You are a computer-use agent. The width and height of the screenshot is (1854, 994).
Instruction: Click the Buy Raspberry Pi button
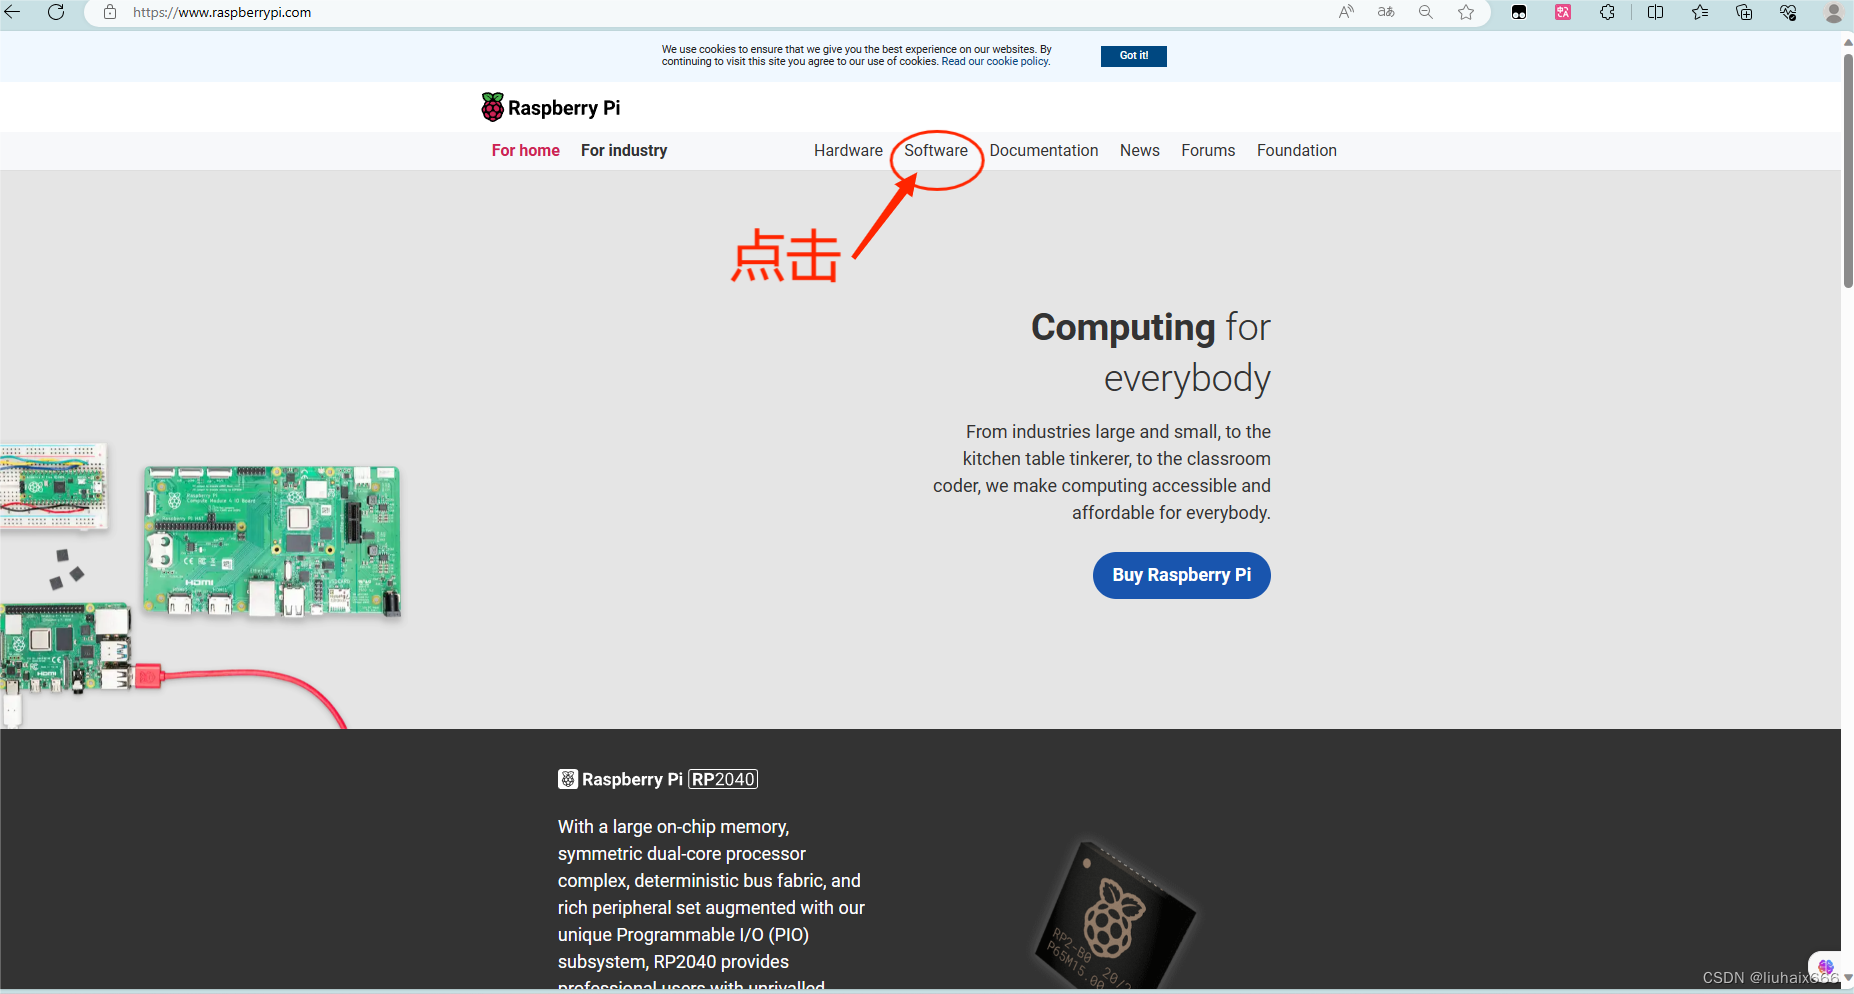(x=1182, y=575)
